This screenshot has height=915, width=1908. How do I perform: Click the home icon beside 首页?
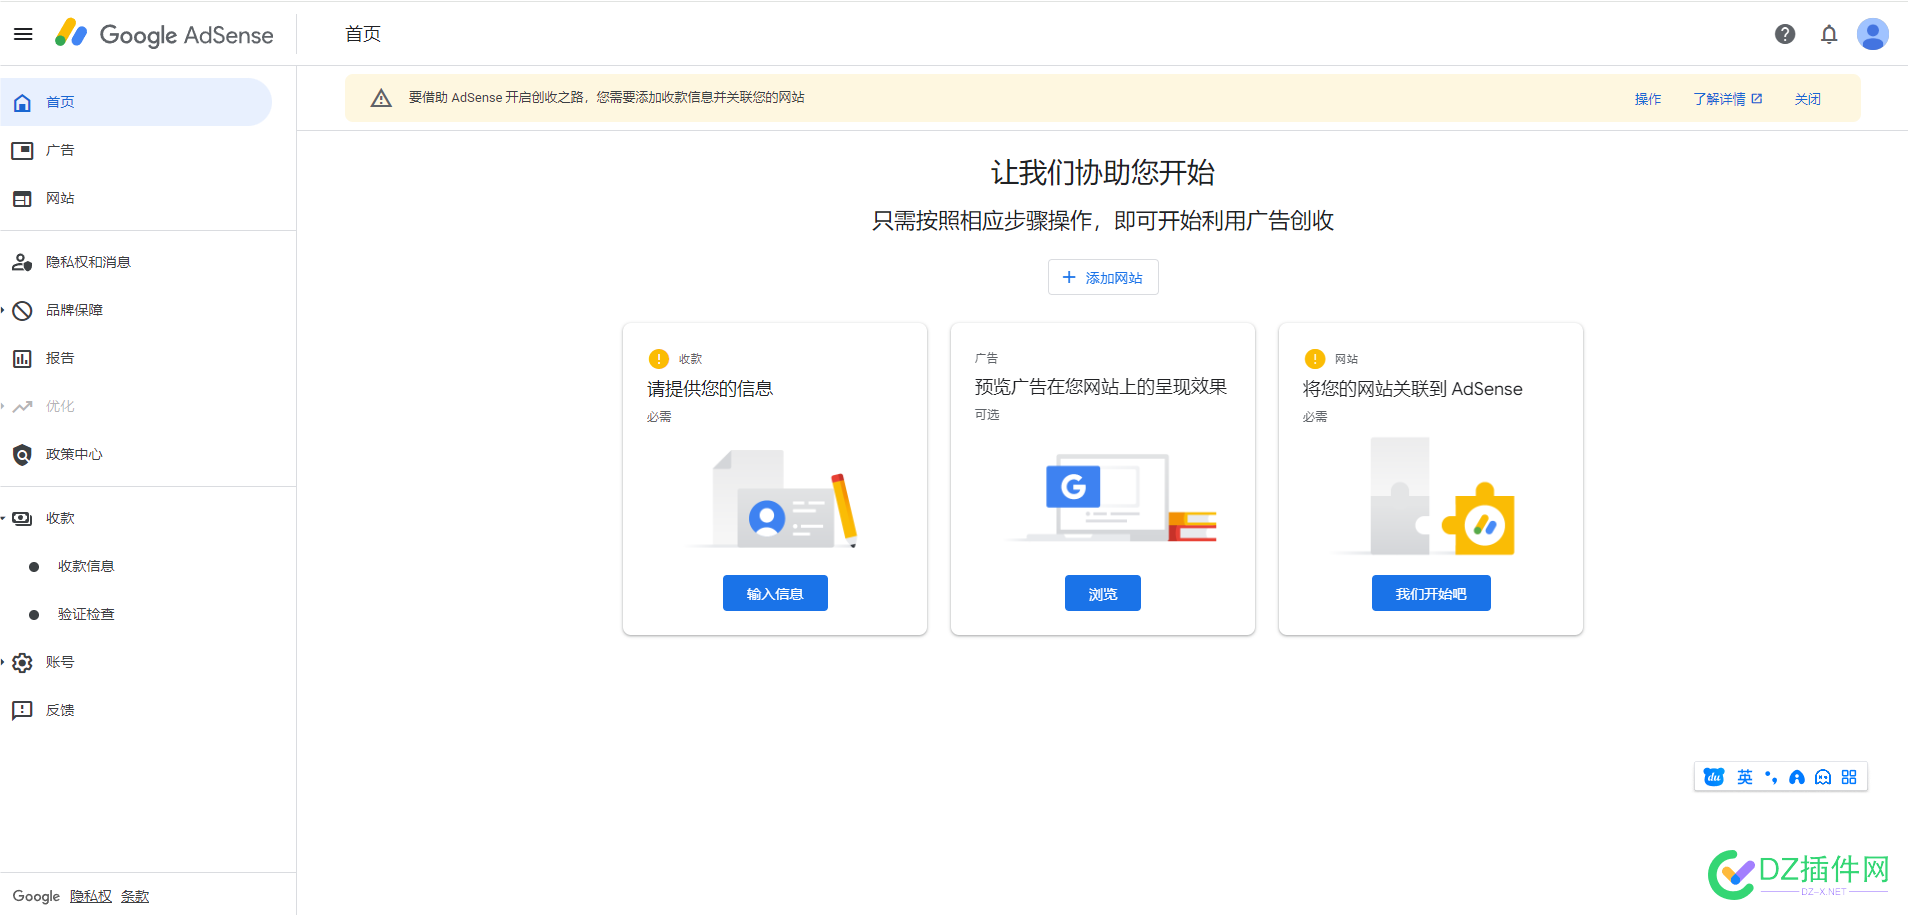(x=22, y=102)
